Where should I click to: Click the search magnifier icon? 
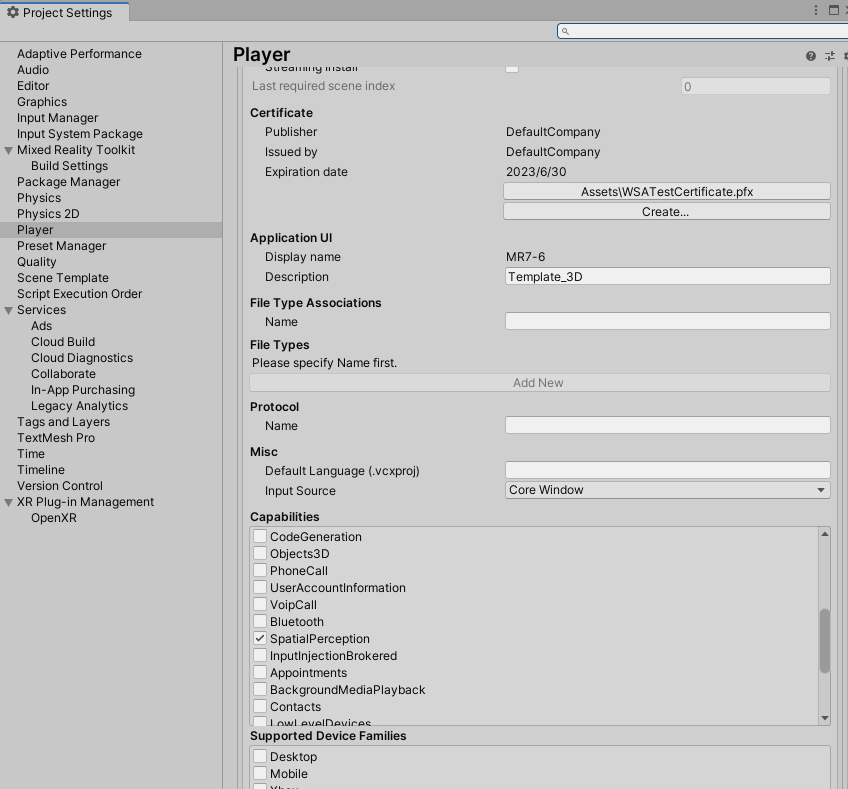point(565,31)
